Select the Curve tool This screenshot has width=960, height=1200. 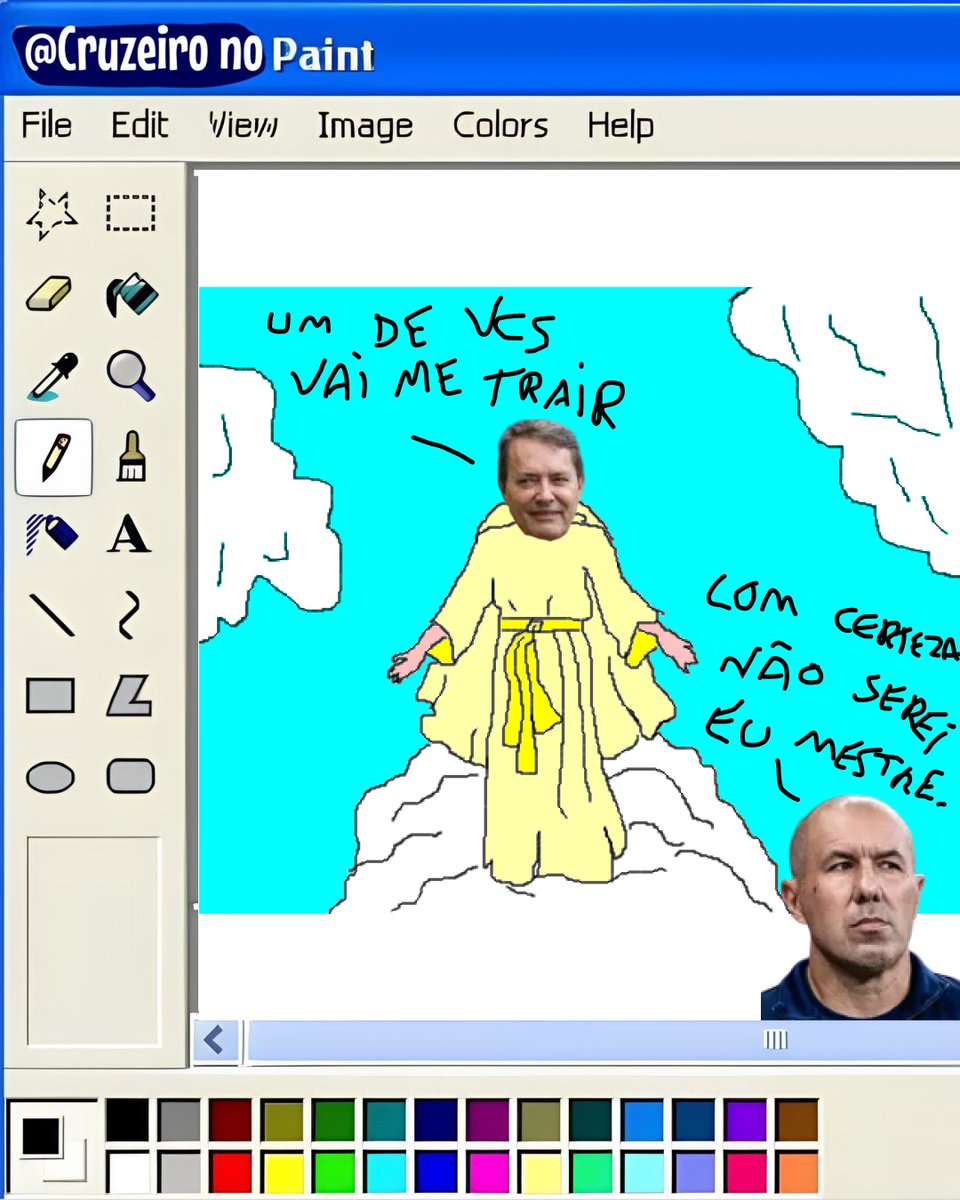coord(130,618)
